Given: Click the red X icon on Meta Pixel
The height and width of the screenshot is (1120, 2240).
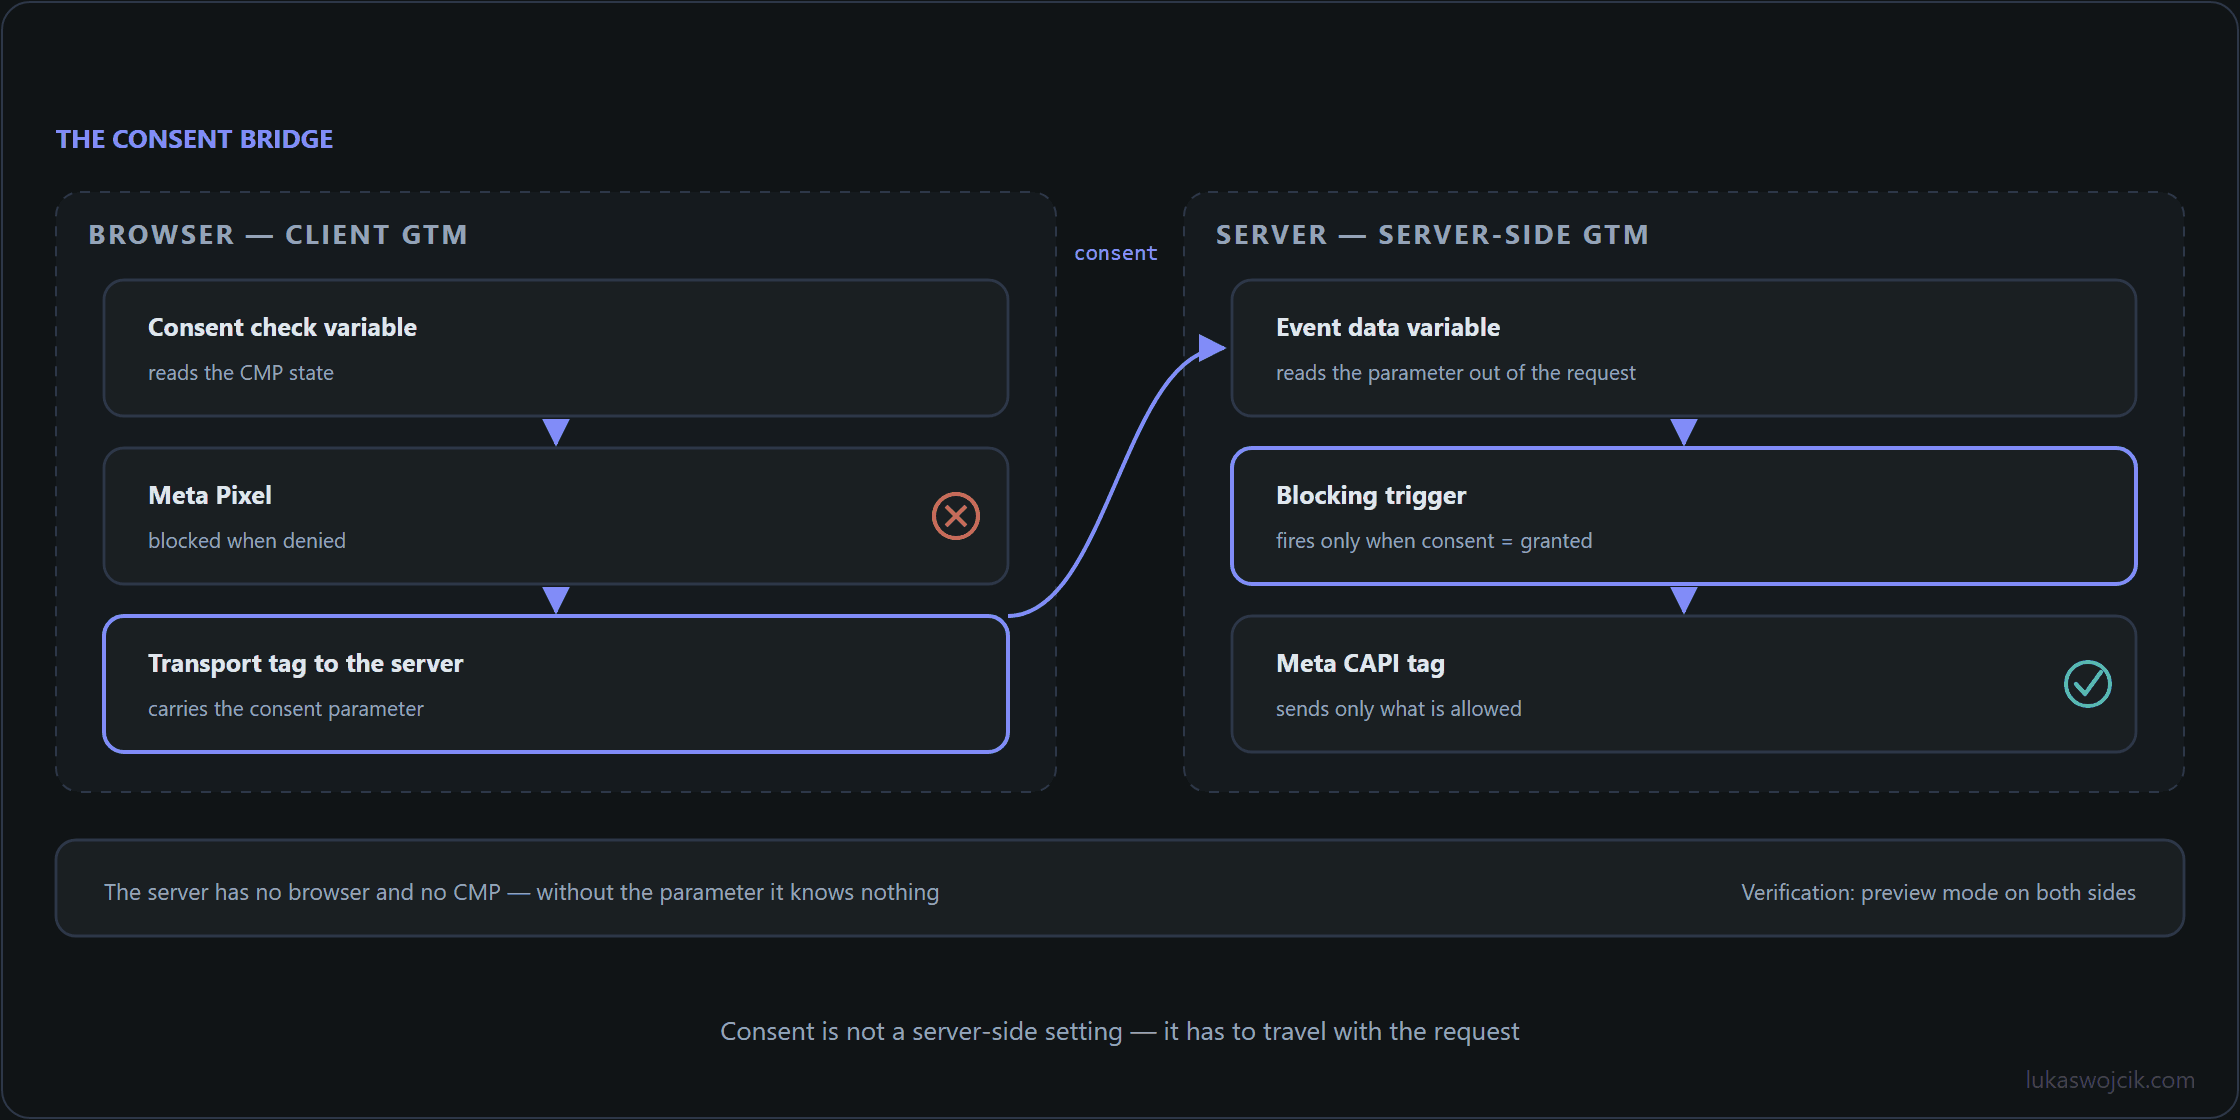Looking at the screenshot, I should (x=956, y=516).
